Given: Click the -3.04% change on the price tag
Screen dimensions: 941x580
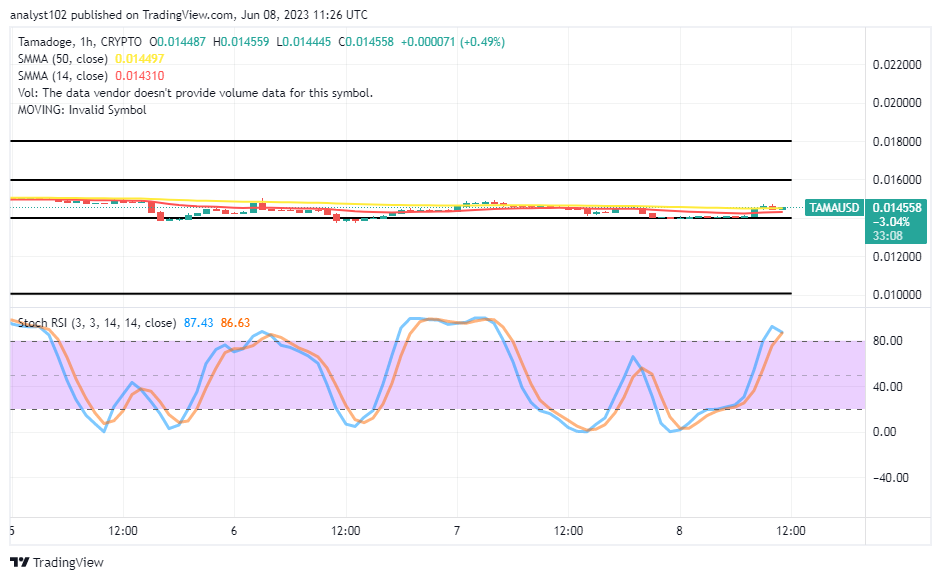Looking at the screenshot, I should click(x=891, y=222).
